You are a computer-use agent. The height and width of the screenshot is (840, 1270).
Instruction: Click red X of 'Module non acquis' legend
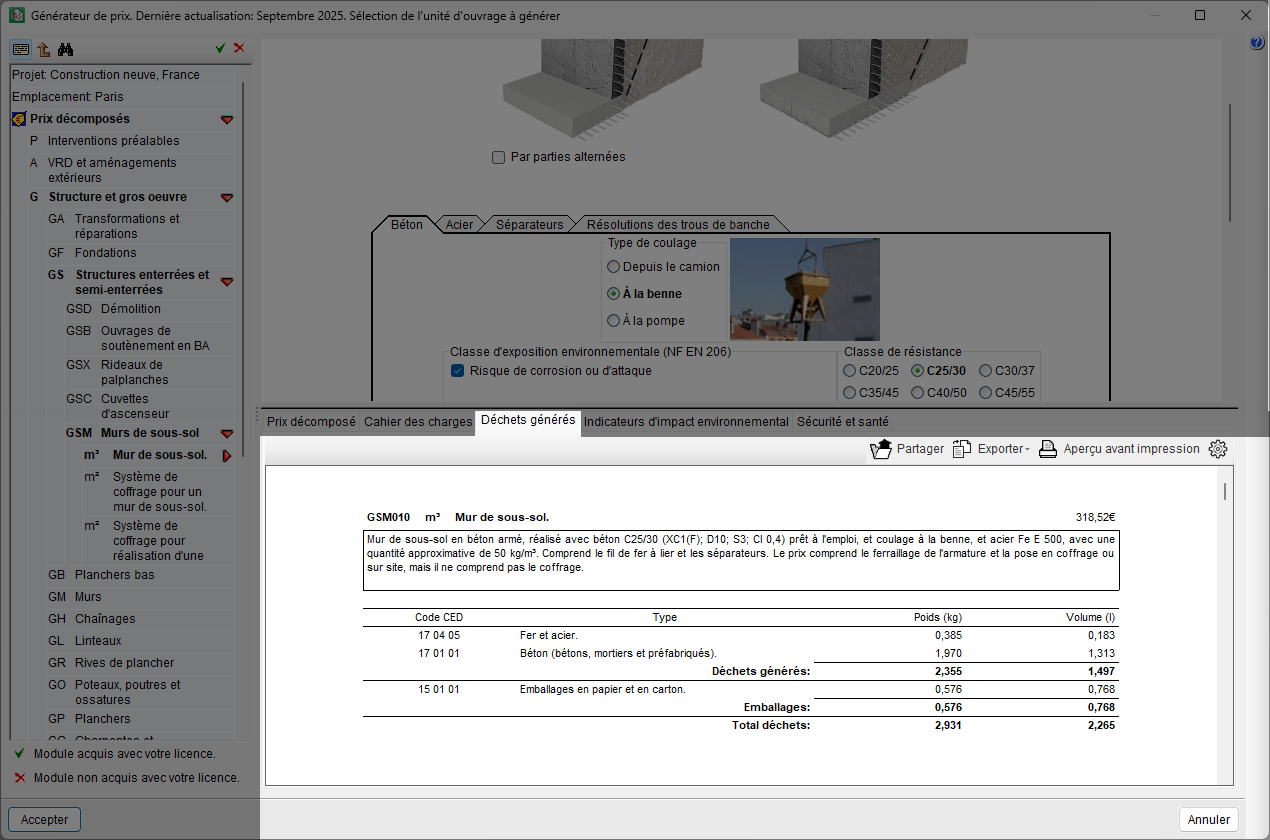point(19,777)
